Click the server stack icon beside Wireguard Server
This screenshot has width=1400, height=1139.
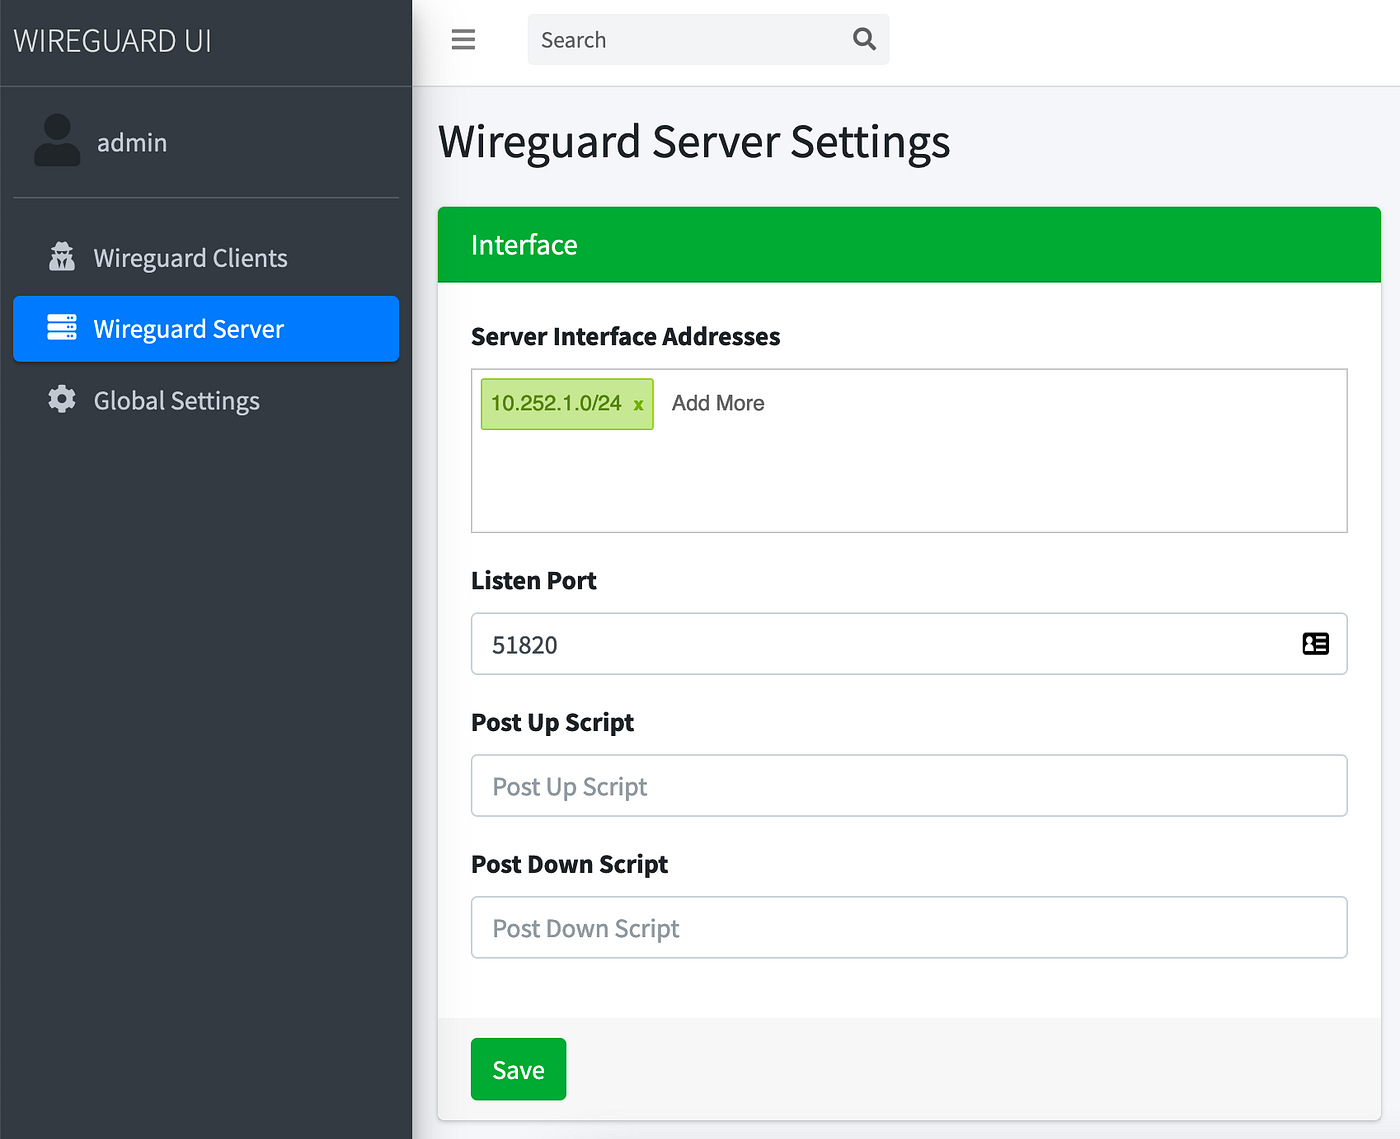coord(61,328)
